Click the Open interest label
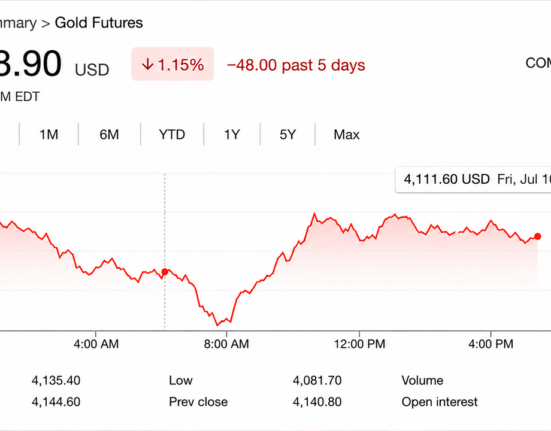The width and height of the screenshot is (551, 431). pyautogui.click(x=439, y=402)
